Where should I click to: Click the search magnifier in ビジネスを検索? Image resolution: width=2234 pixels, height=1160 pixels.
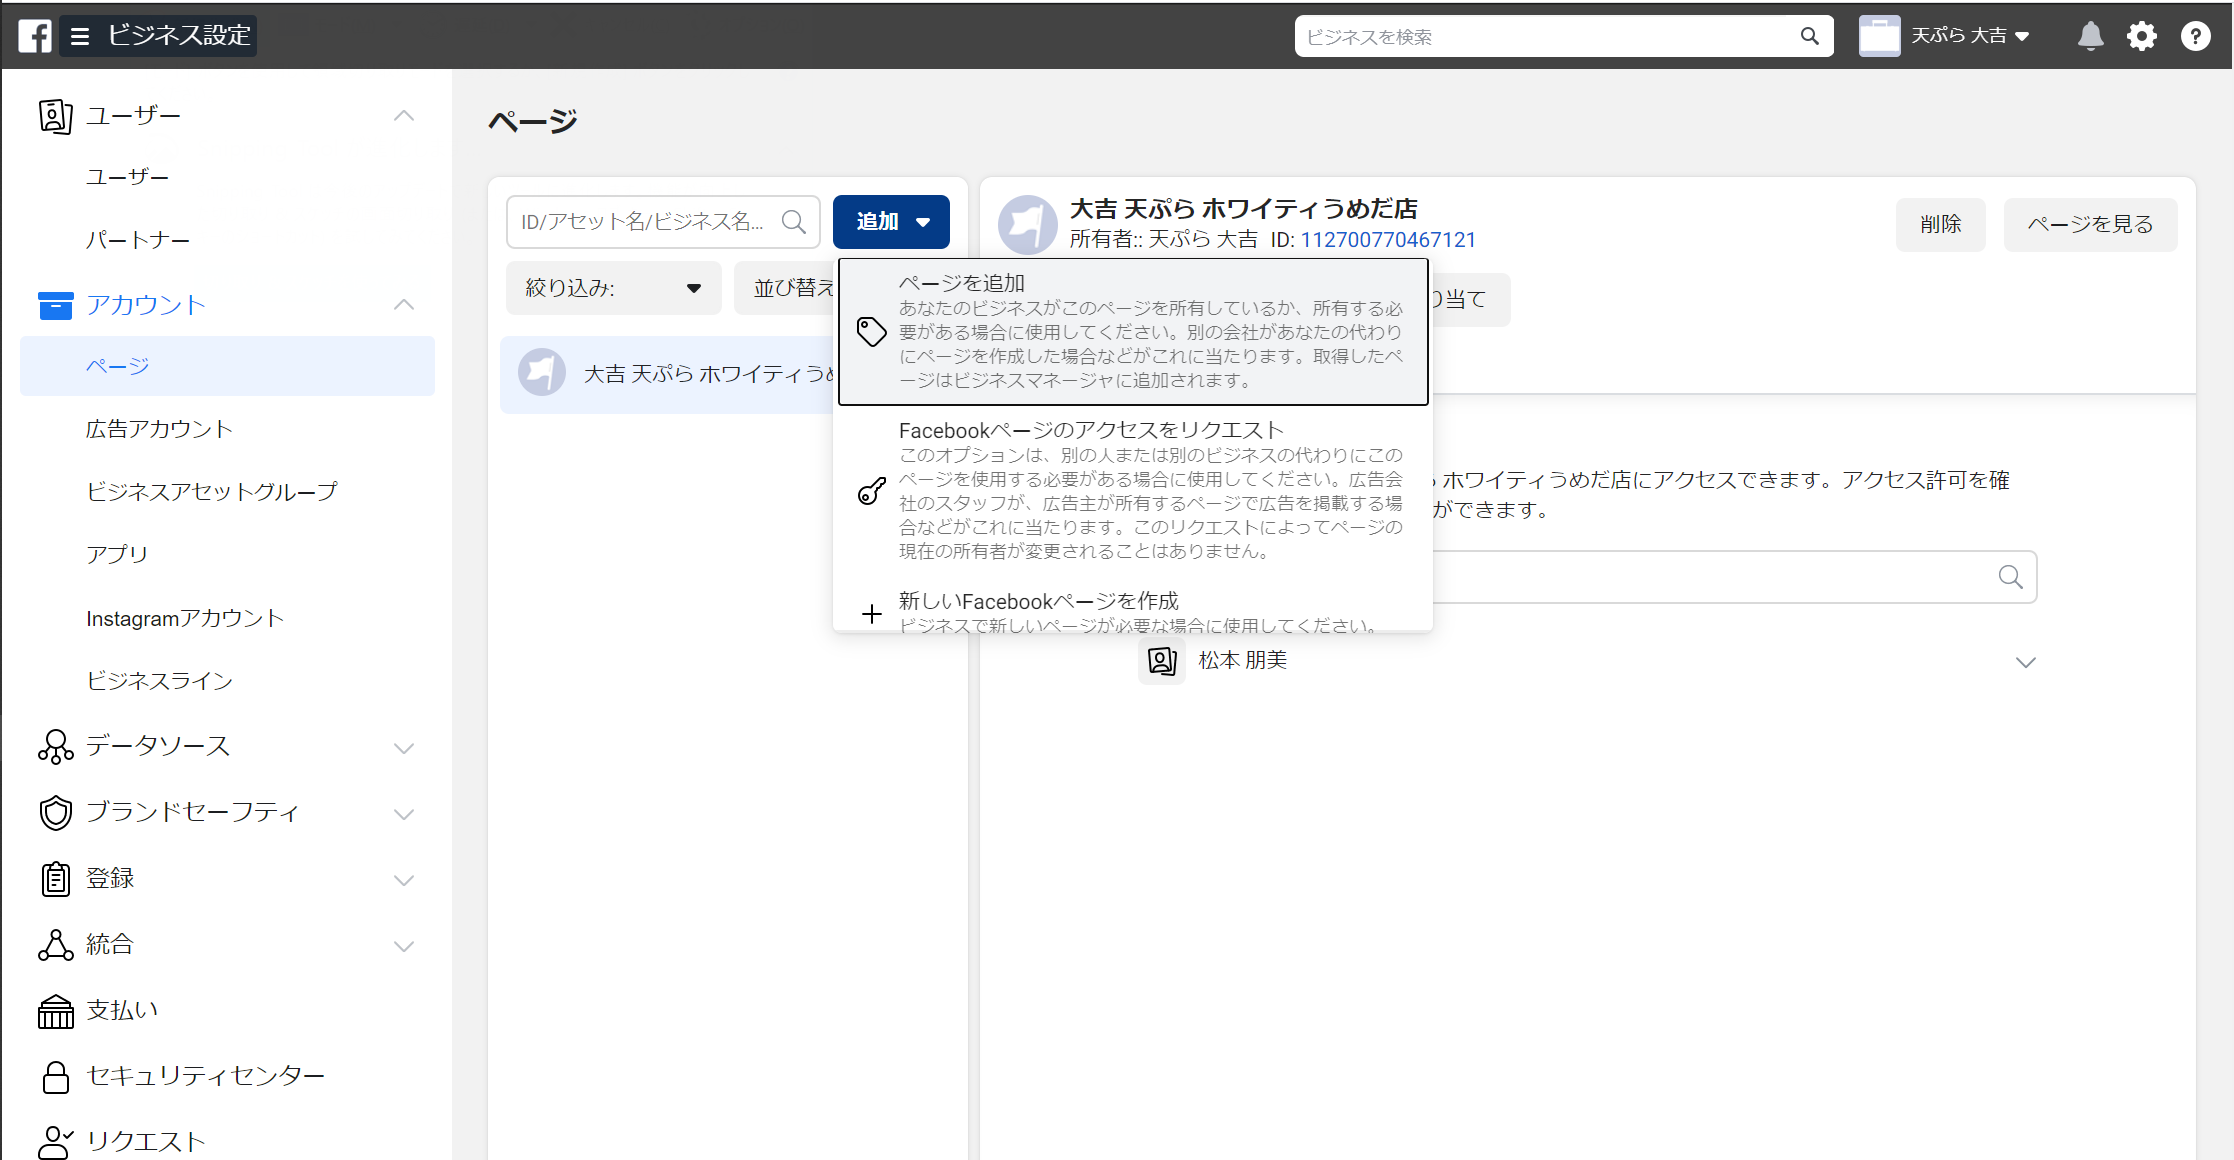(x=1809, y=36)
